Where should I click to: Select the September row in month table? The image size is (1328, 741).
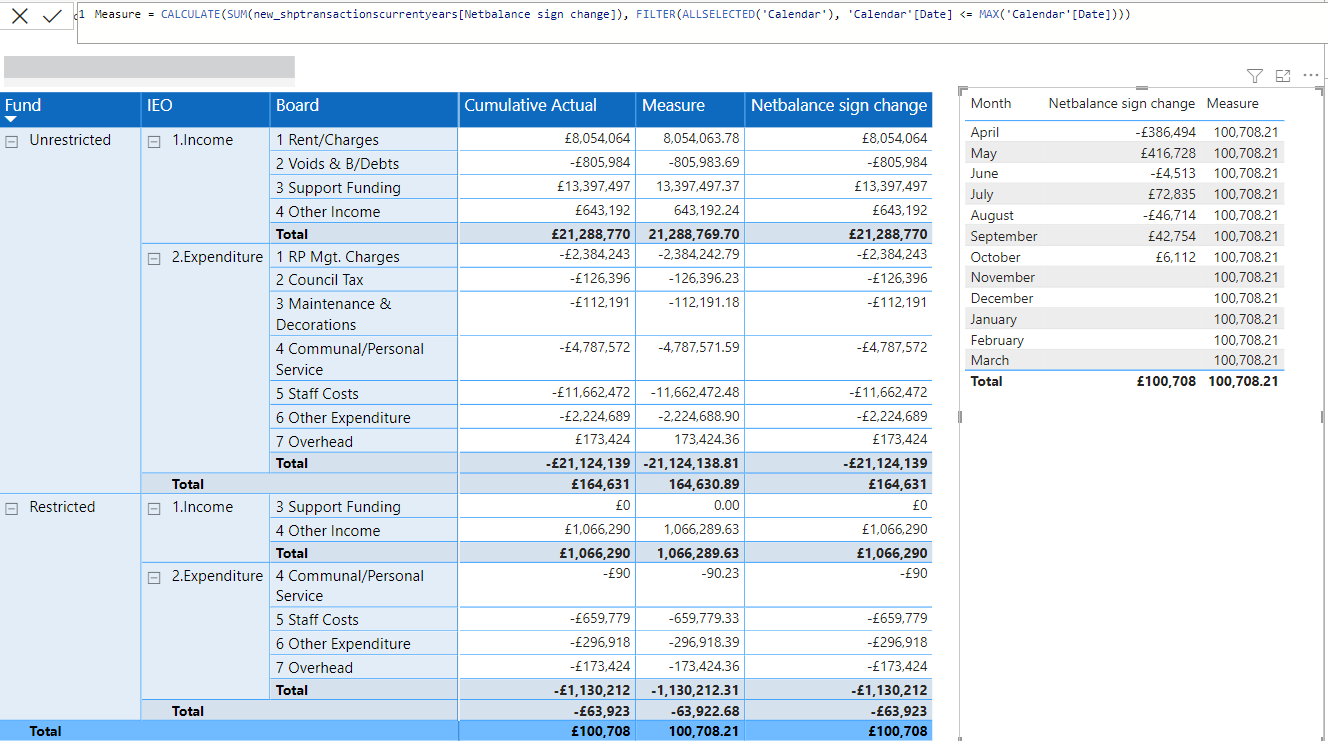tap(1124, 236)
